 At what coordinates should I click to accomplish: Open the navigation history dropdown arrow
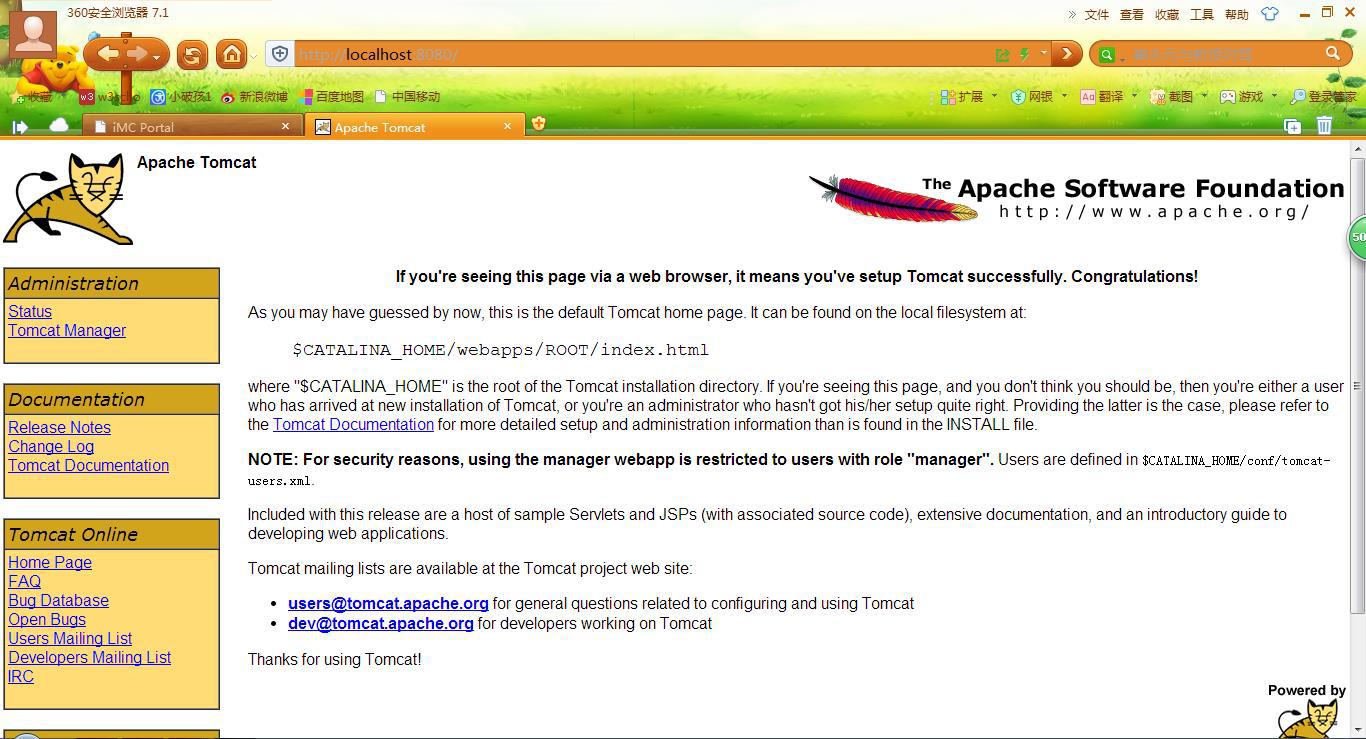point(156,57)
